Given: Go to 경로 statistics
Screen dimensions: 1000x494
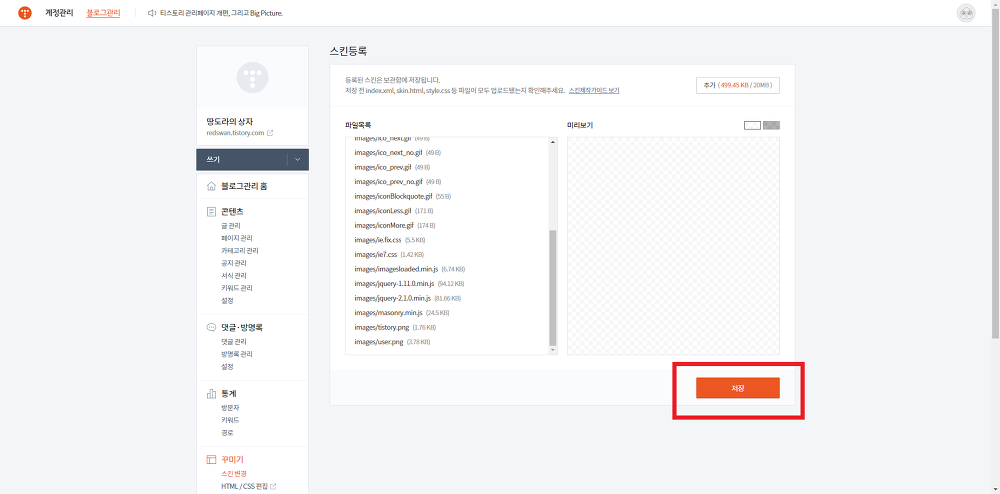Looking at the screenshot, I should 227,433.
